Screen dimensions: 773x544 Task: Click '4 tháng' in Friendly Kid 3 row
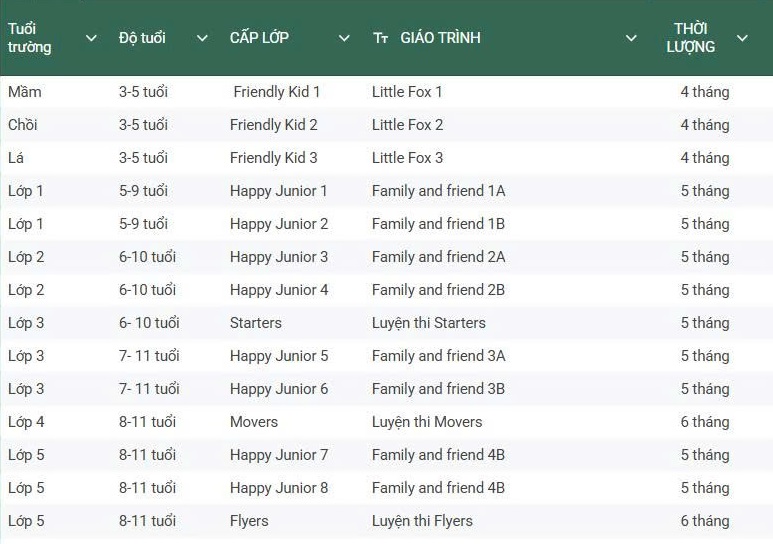[705, 158]
